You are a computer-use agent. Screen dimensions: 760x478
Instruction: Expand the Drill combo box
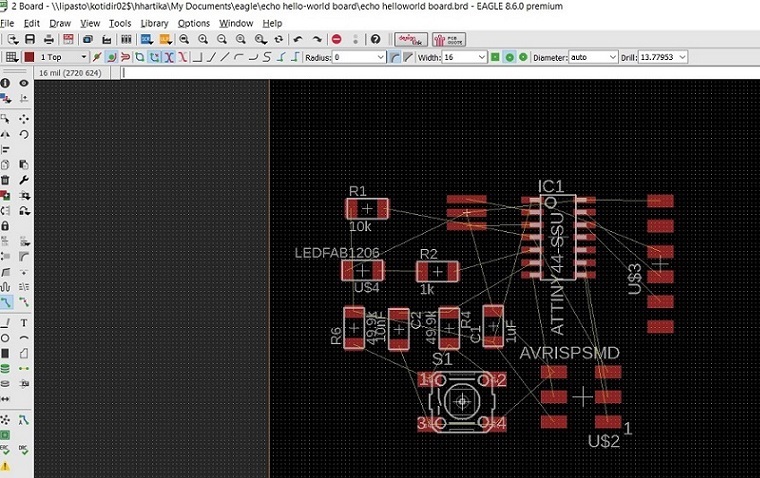click(682, 57)
